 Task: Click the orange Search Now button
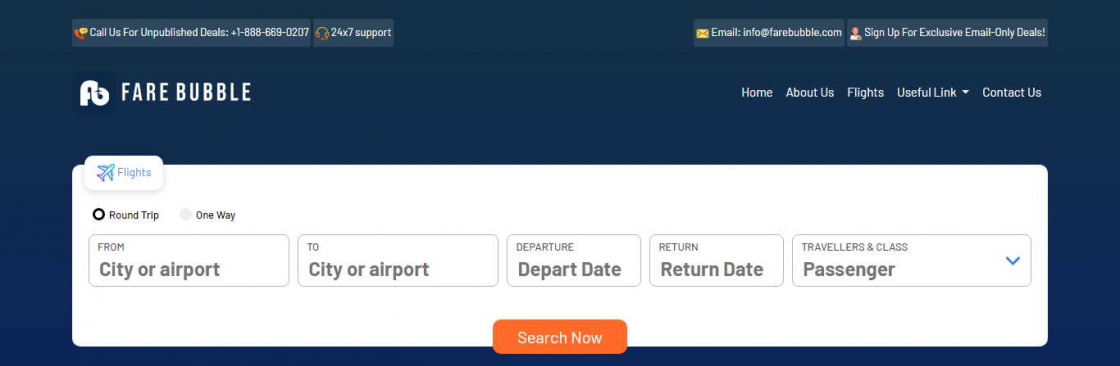click(x=560, y=337)
